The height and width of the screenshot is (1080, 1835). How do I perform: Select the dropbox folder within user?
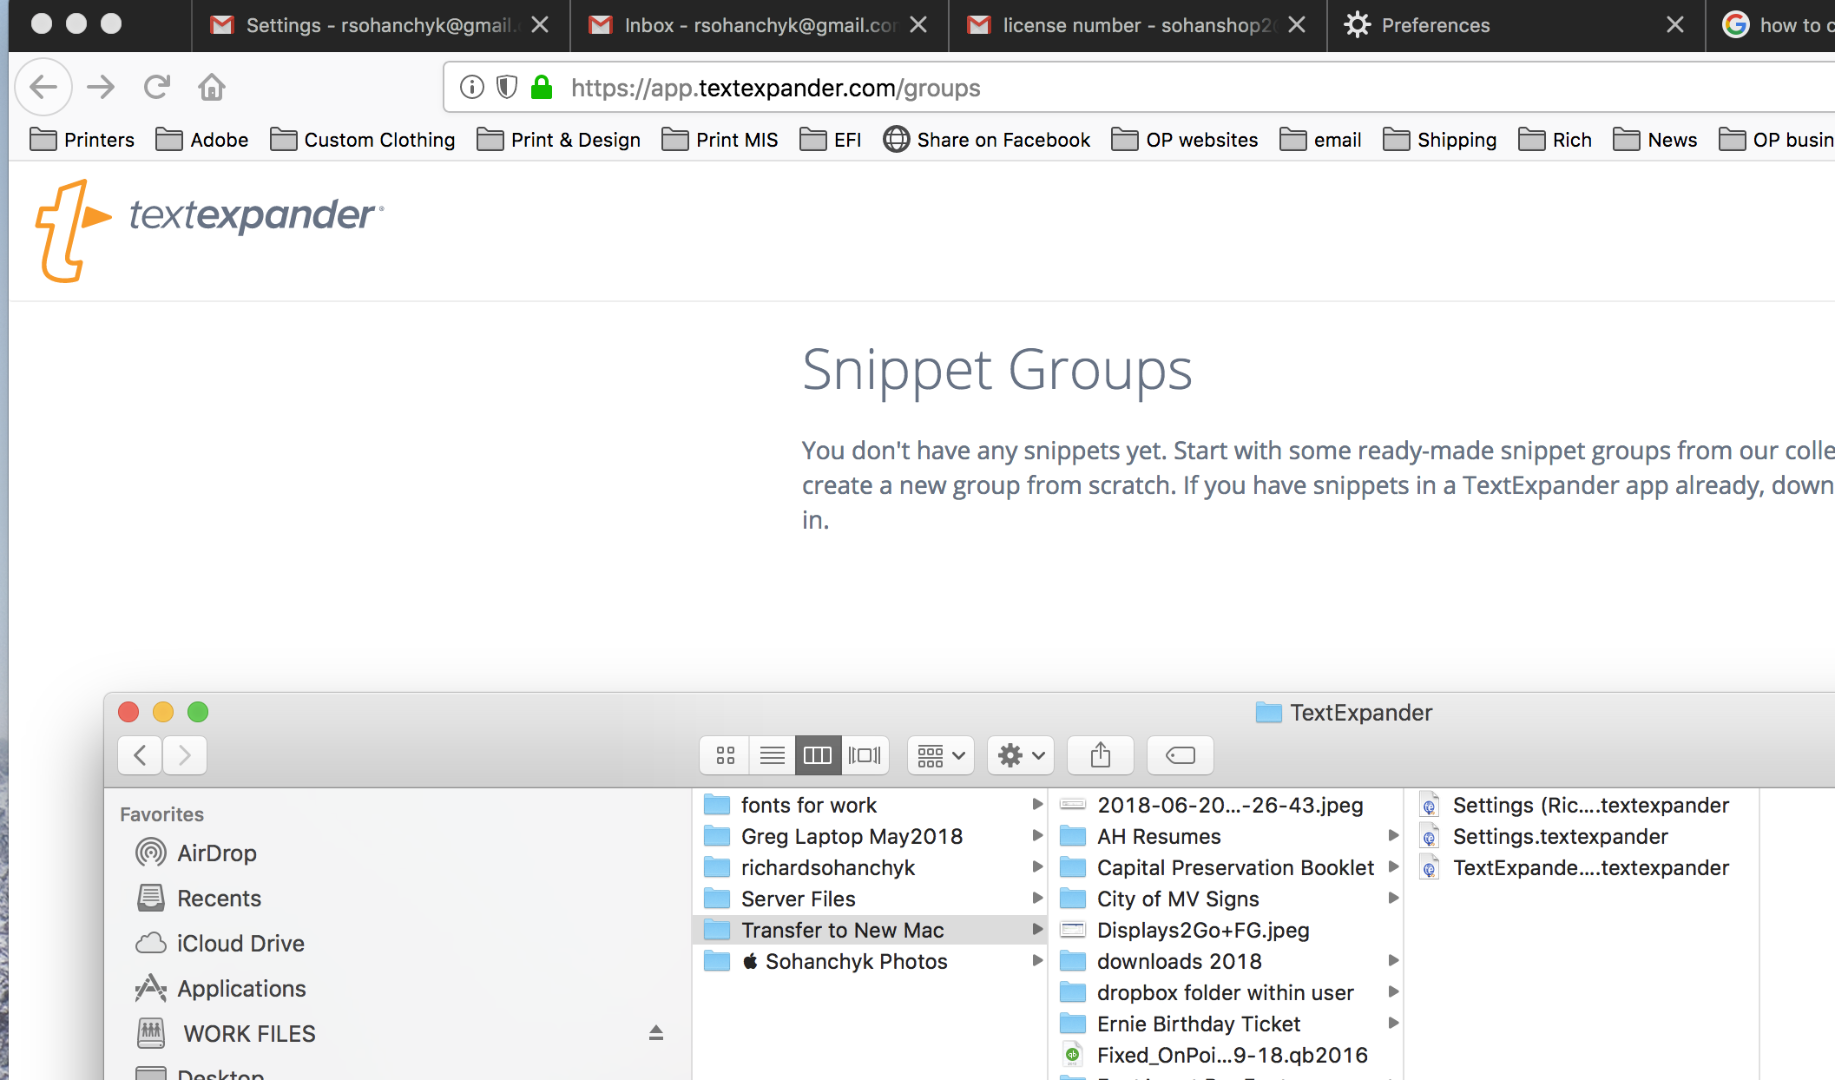1227,992
